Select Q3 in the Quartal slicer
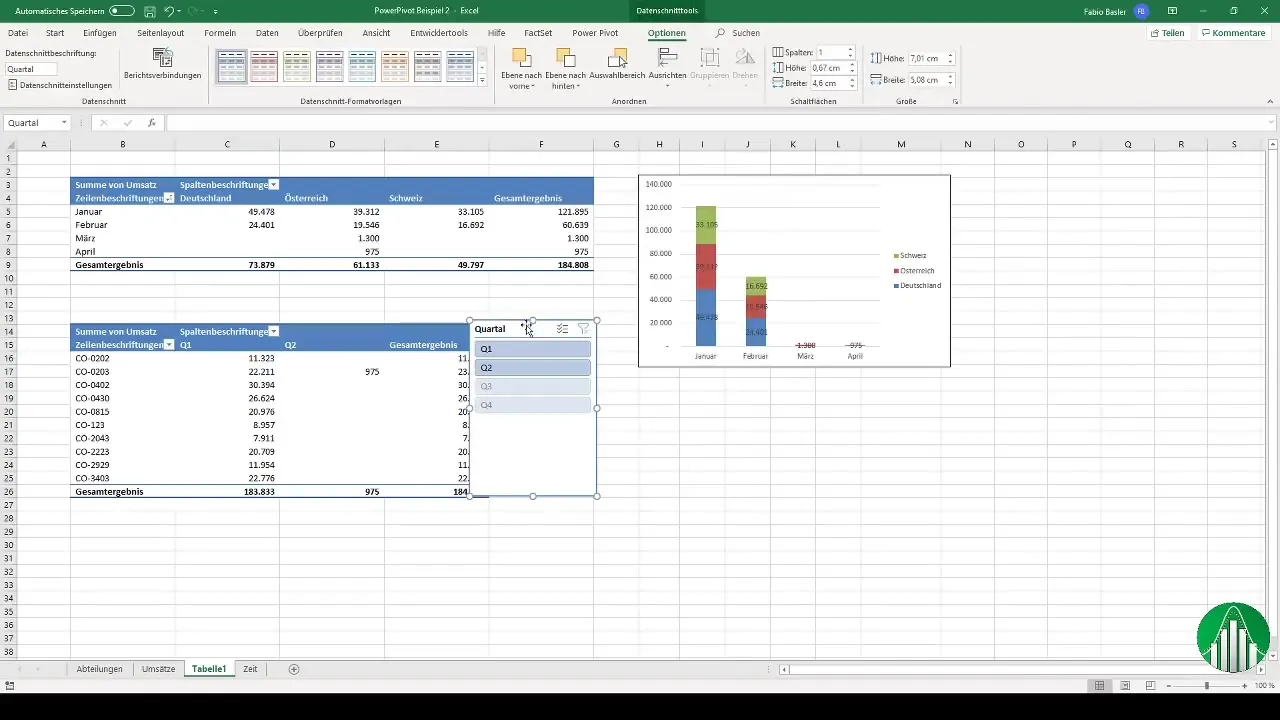The image size is (1280, 720). coord(533,386)
